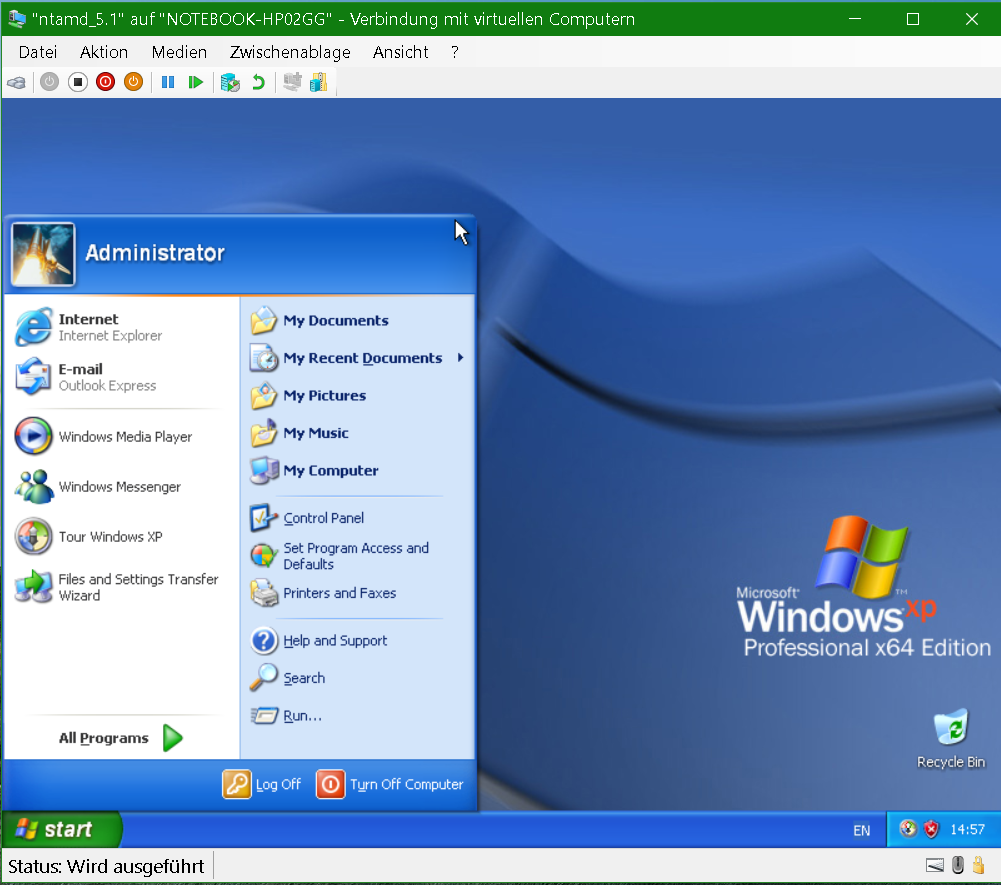This screenshot has height=885, width=1001.
Task: Click the 14:57 taskbar clock
Action: pos(967,829)
